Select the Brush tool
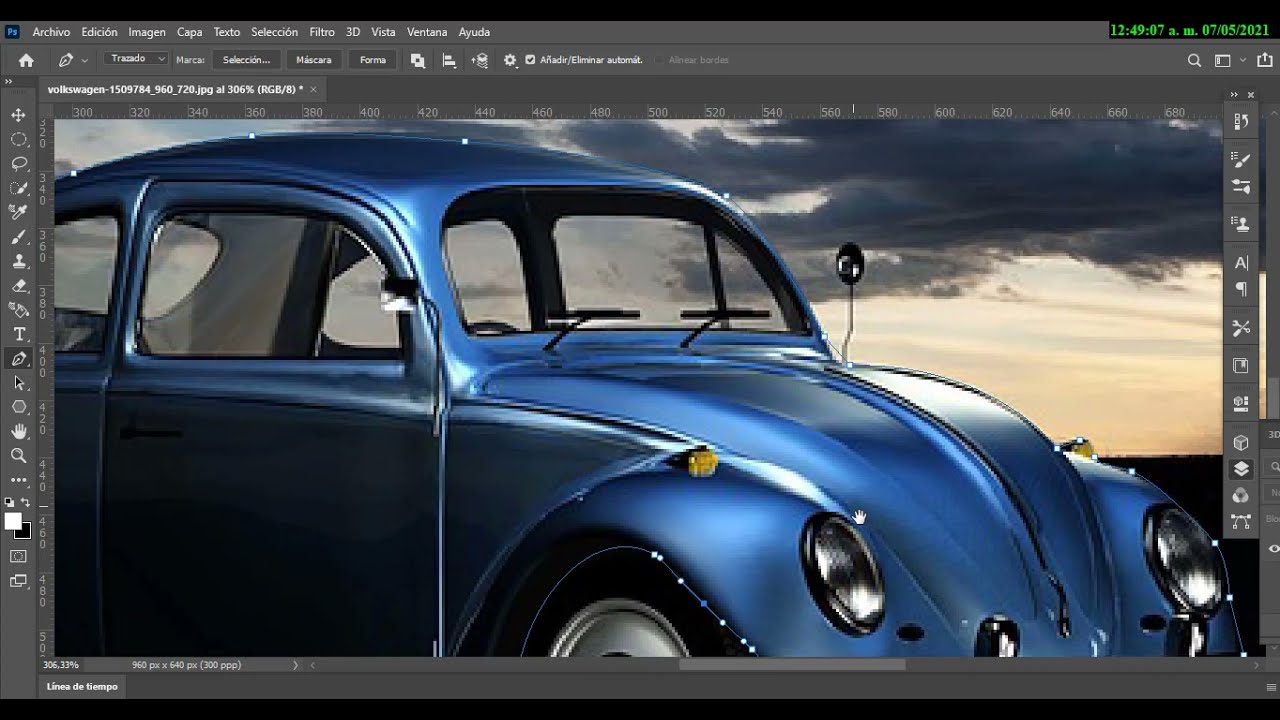 (19, 237)
